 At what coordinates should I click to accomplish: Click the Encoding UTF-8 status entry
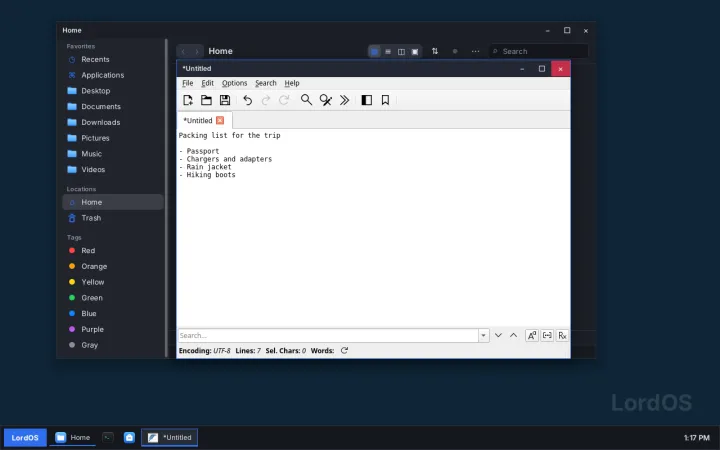click(204, 351)
